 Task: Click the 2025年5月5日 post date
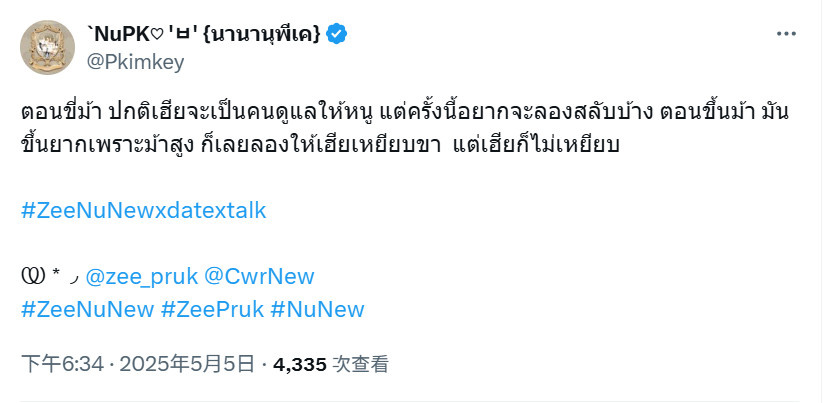(187, 364)
